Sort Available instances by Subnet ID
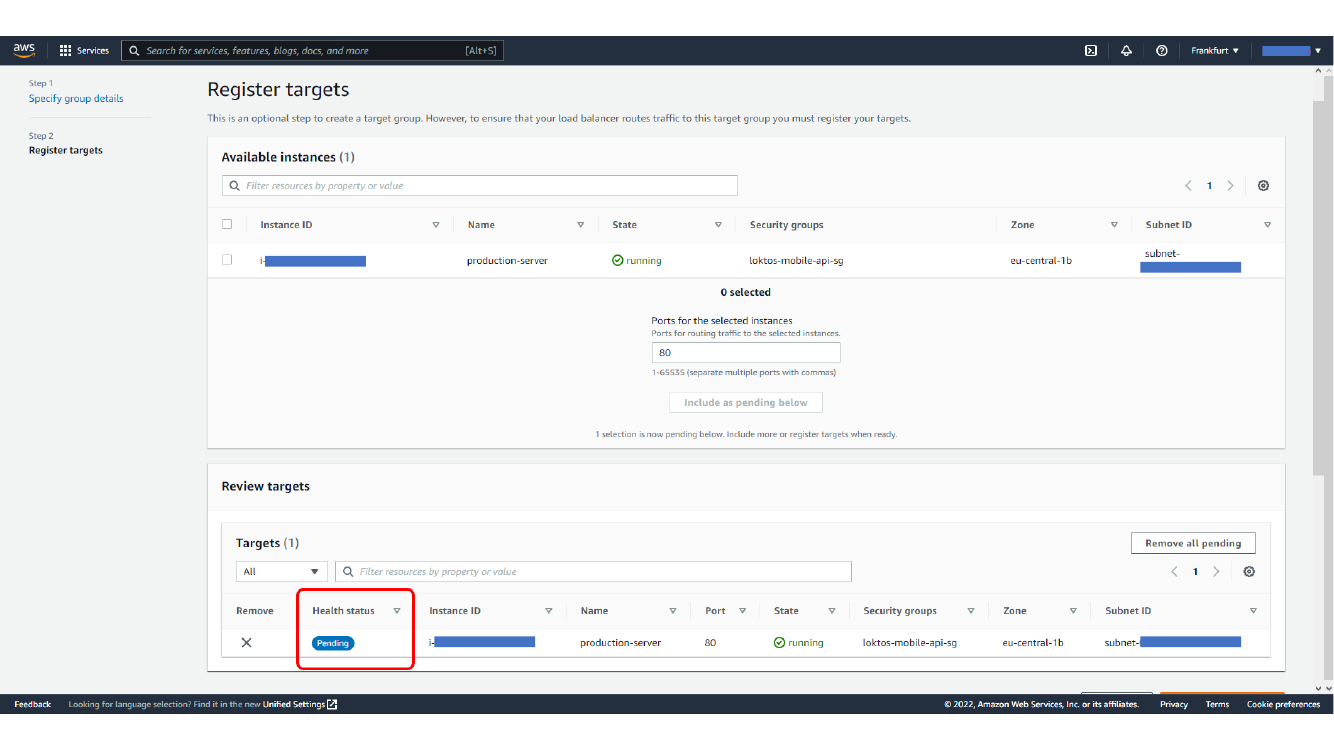The height and width of the screenshot is (750, 1334). [1268, 225]
